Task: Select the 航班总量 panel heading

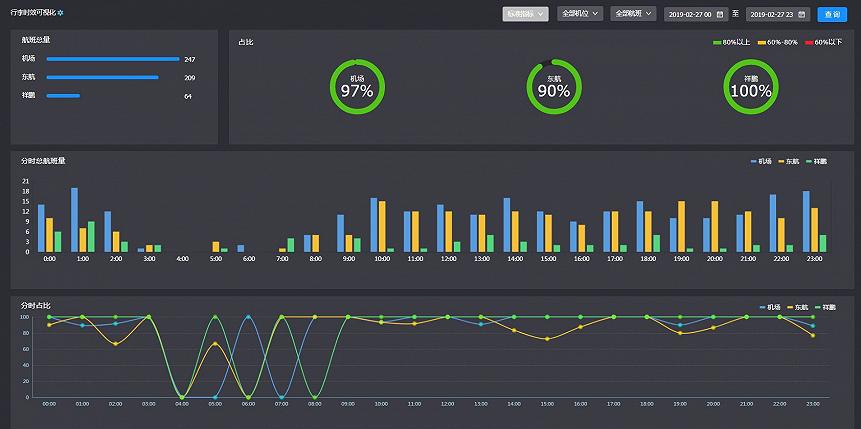Action: [36, 40]
